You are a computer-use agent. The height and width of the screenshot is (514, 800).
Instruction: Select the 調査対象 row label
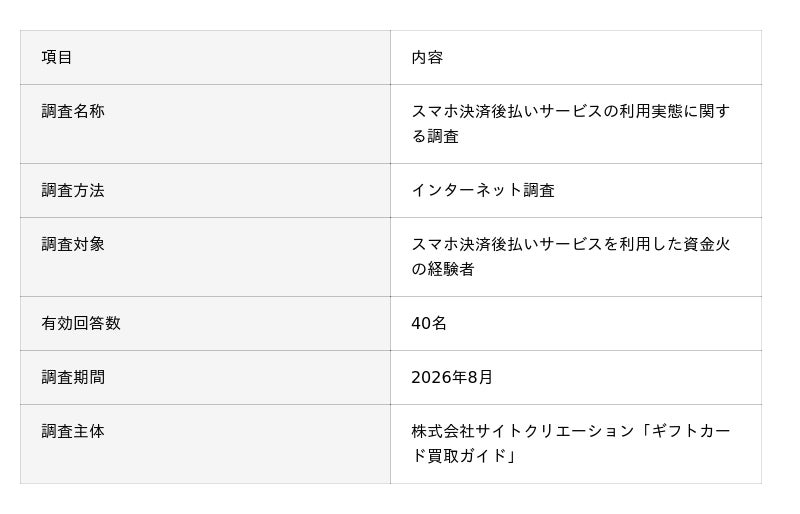(x=73, y=244)
